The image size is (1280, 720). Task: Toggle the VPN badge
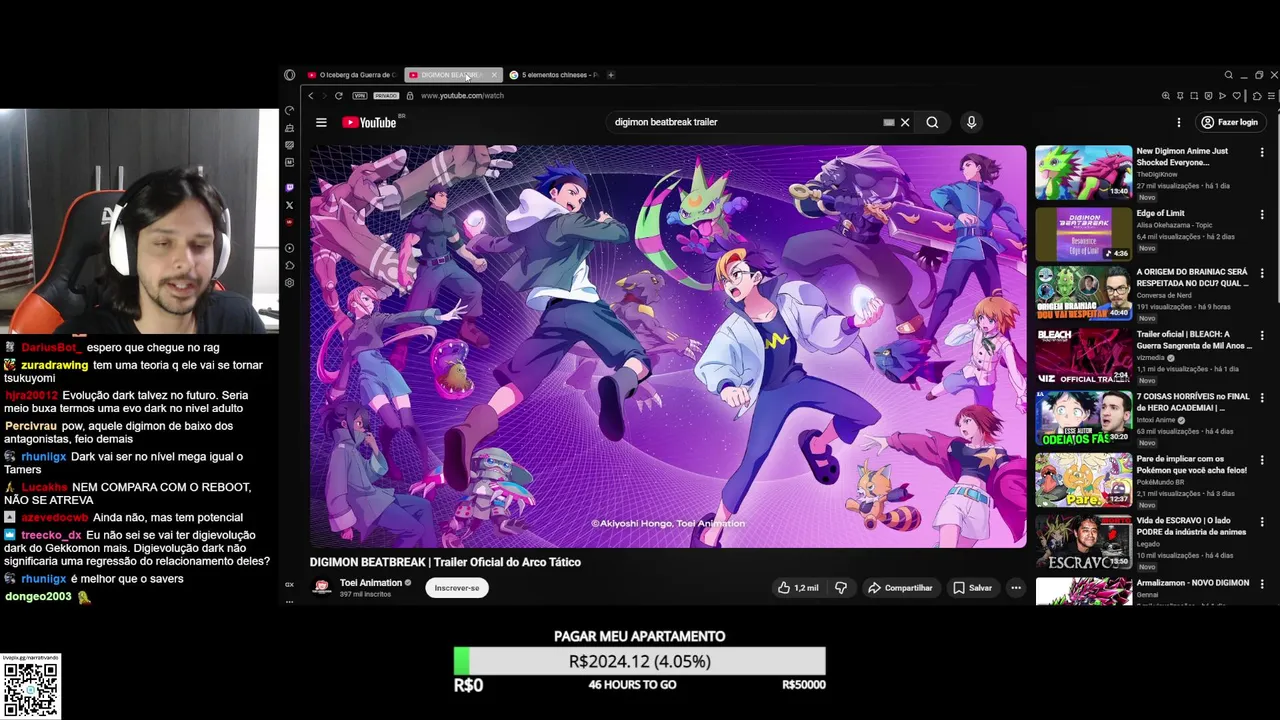(360, 96)
